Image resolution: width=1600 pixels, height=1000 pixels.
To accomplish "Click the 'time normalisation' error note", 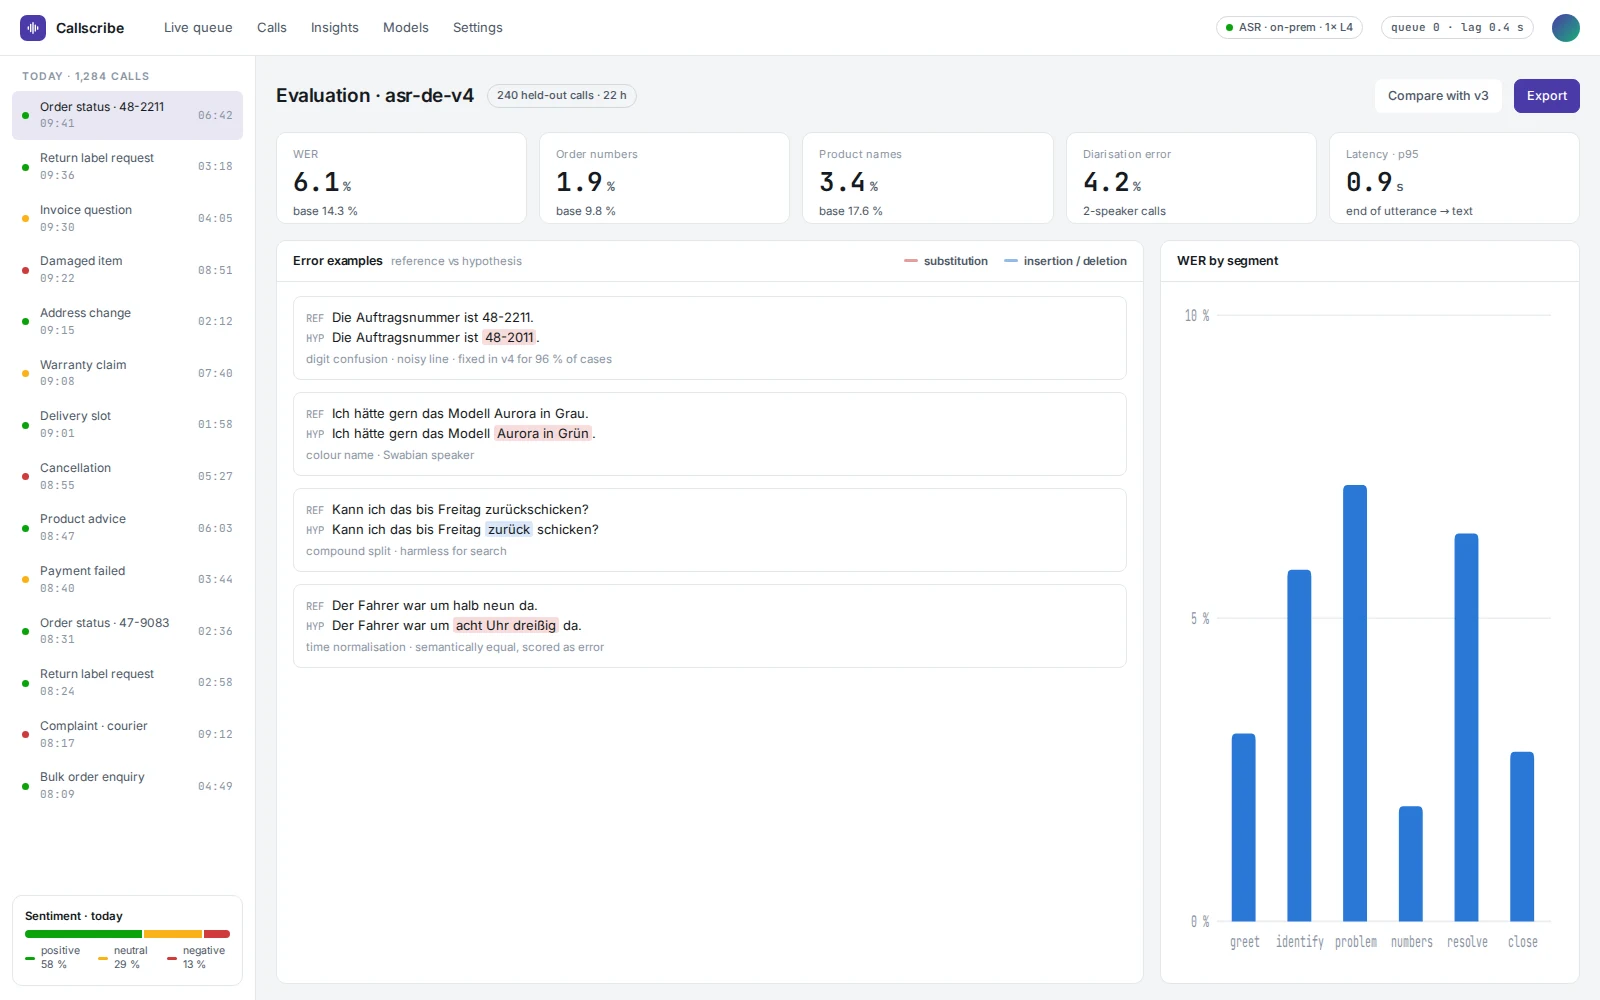I will click(x=455, y=647).
